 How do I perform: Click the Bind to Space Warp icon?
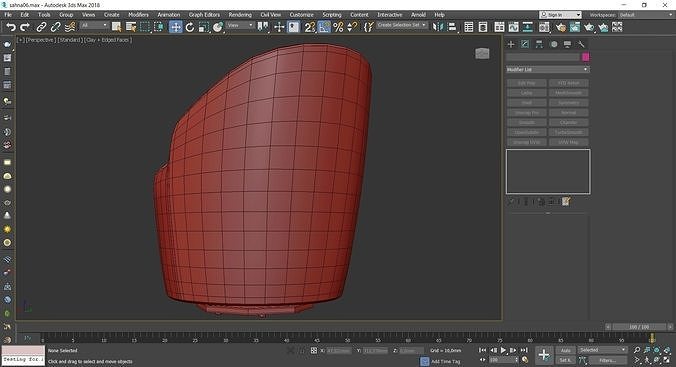(x=69, y=27)
